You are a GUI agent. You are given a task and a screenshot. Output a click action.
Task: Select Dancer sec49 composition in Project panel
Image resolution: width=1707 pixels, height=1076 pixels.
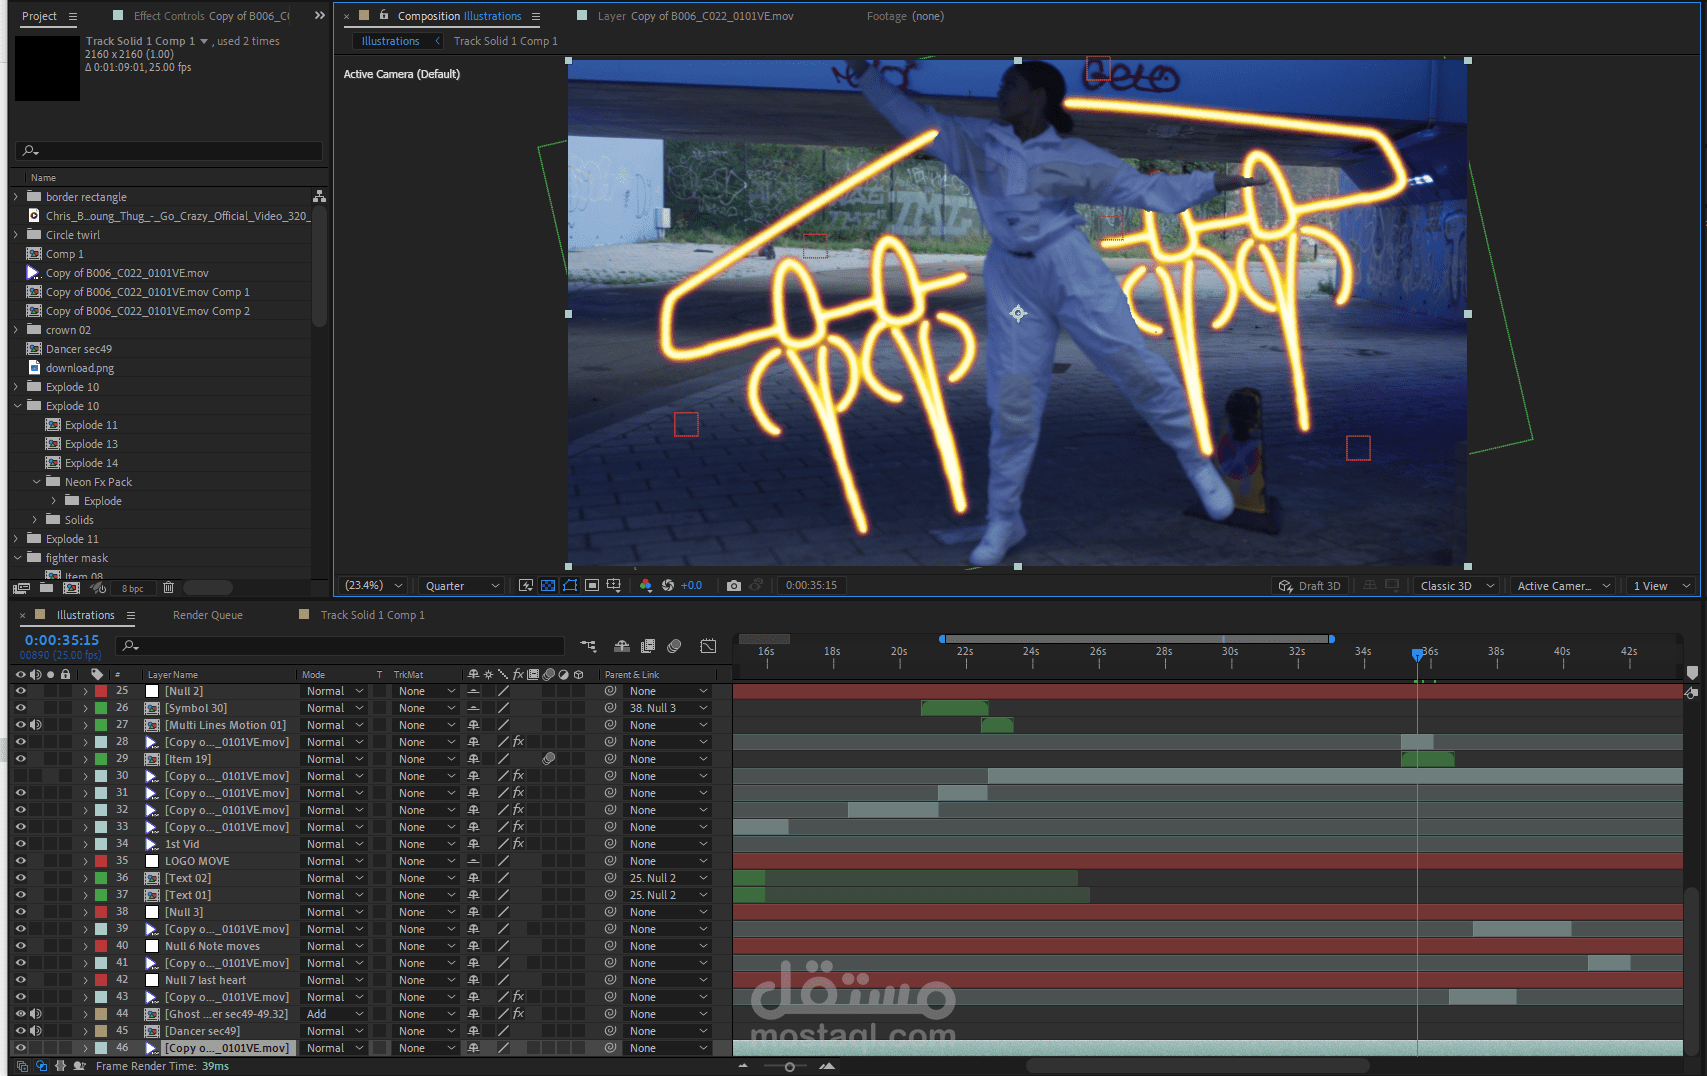[x=79, y=349]
